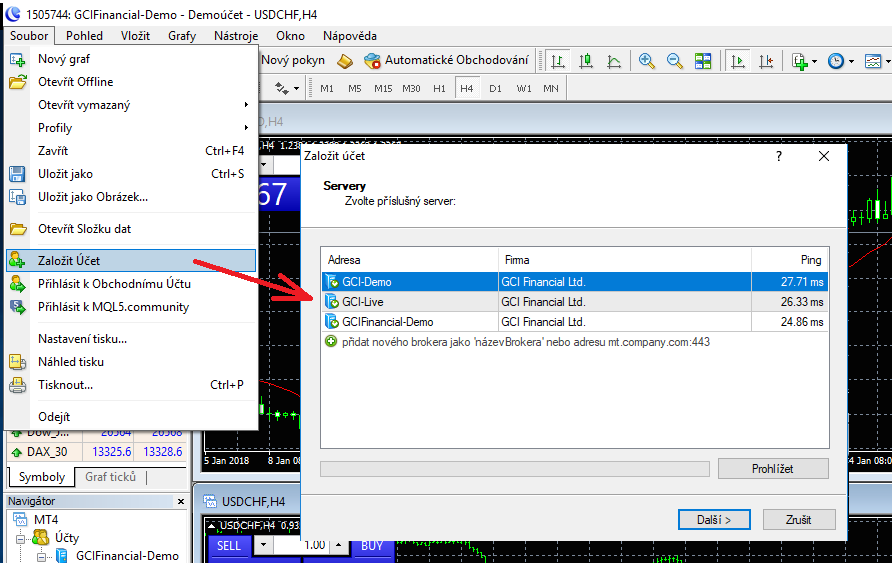The width and height of the screenshot is (892, 563).
Task: Switch to H1 timeframe
Action: coord(439,89)
